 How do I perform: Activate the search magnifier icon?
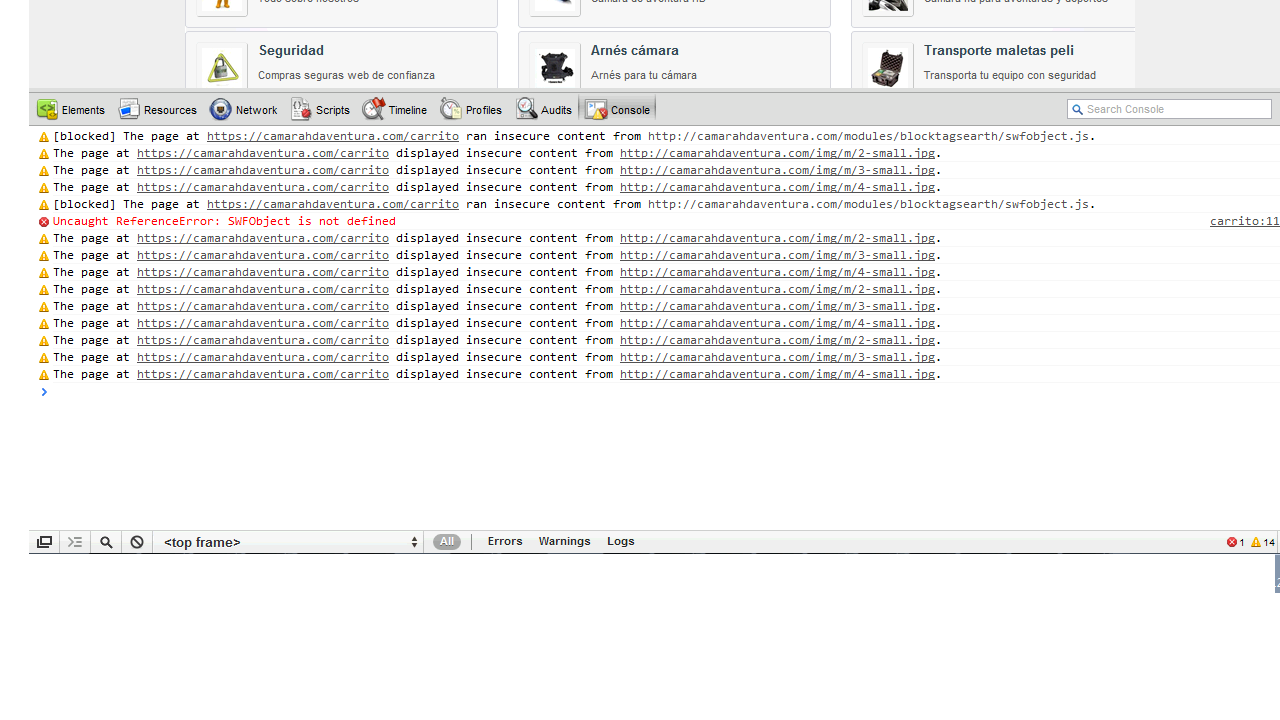coord(106,542)
